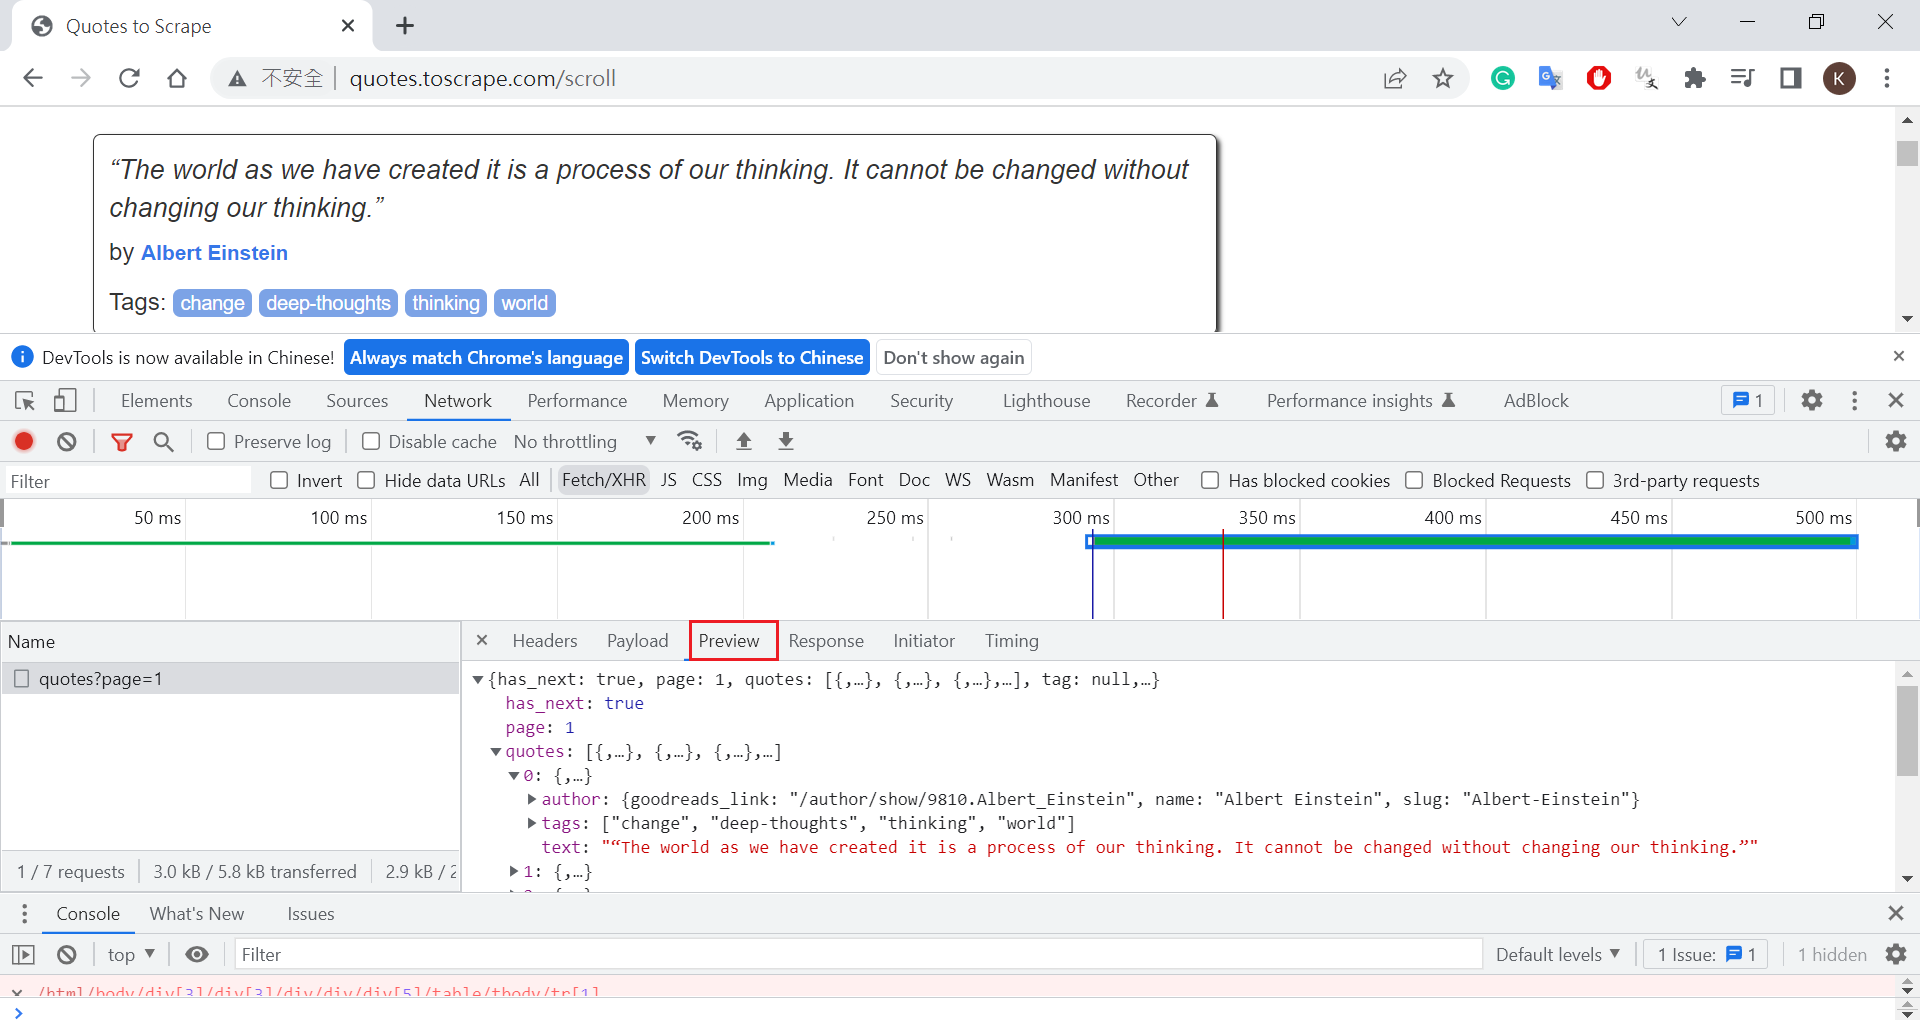Select the quotes?page=1 request row
This screenshot has width=1920, height=1020.
[100, 679]
